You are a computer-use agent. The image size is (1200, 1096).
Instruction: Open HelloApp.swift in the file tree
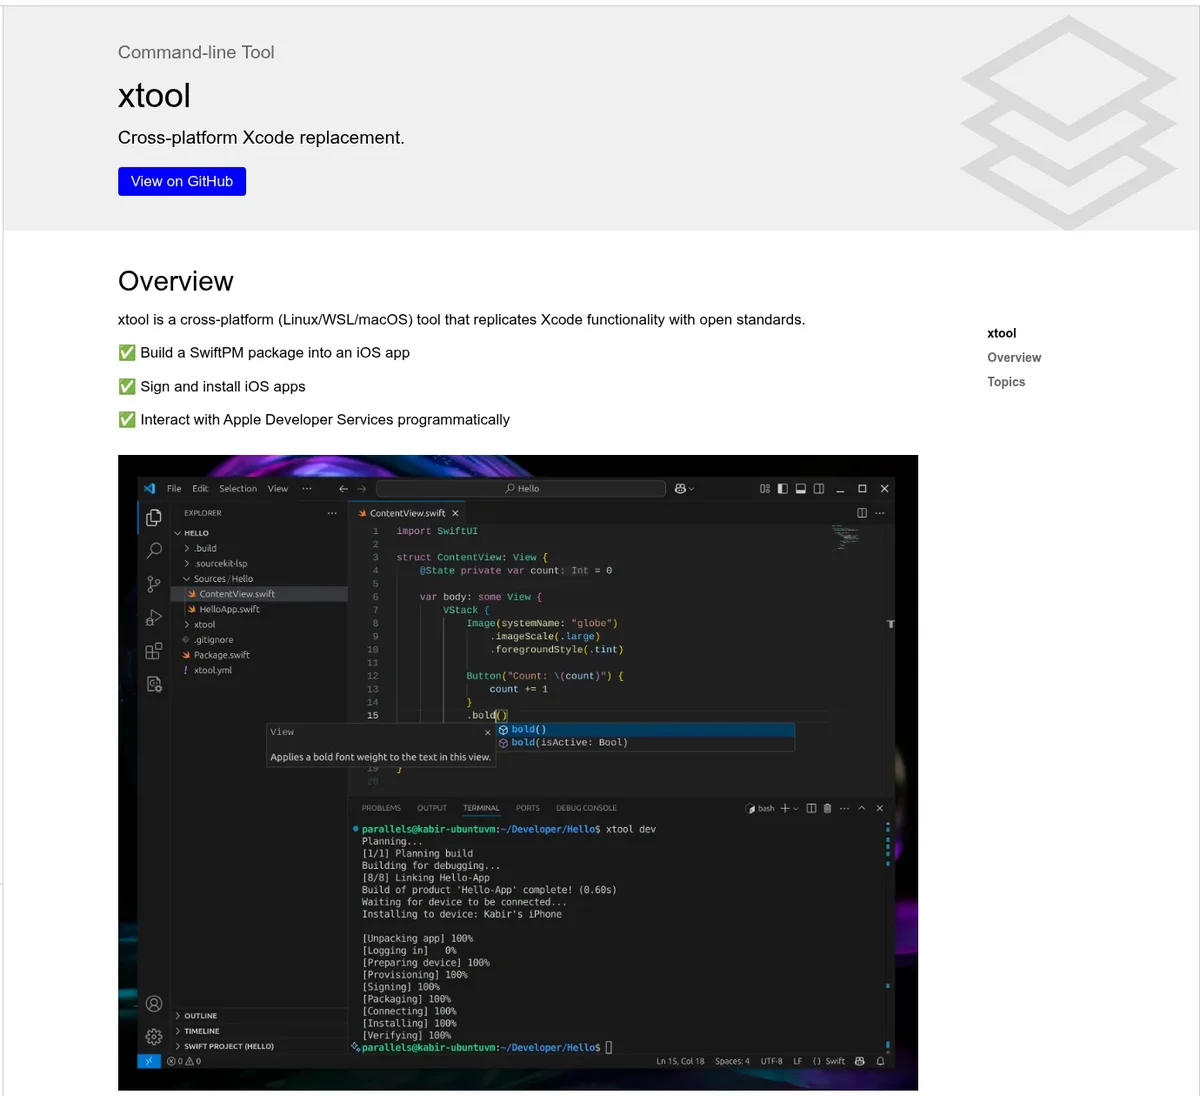[x=260, y=609]
